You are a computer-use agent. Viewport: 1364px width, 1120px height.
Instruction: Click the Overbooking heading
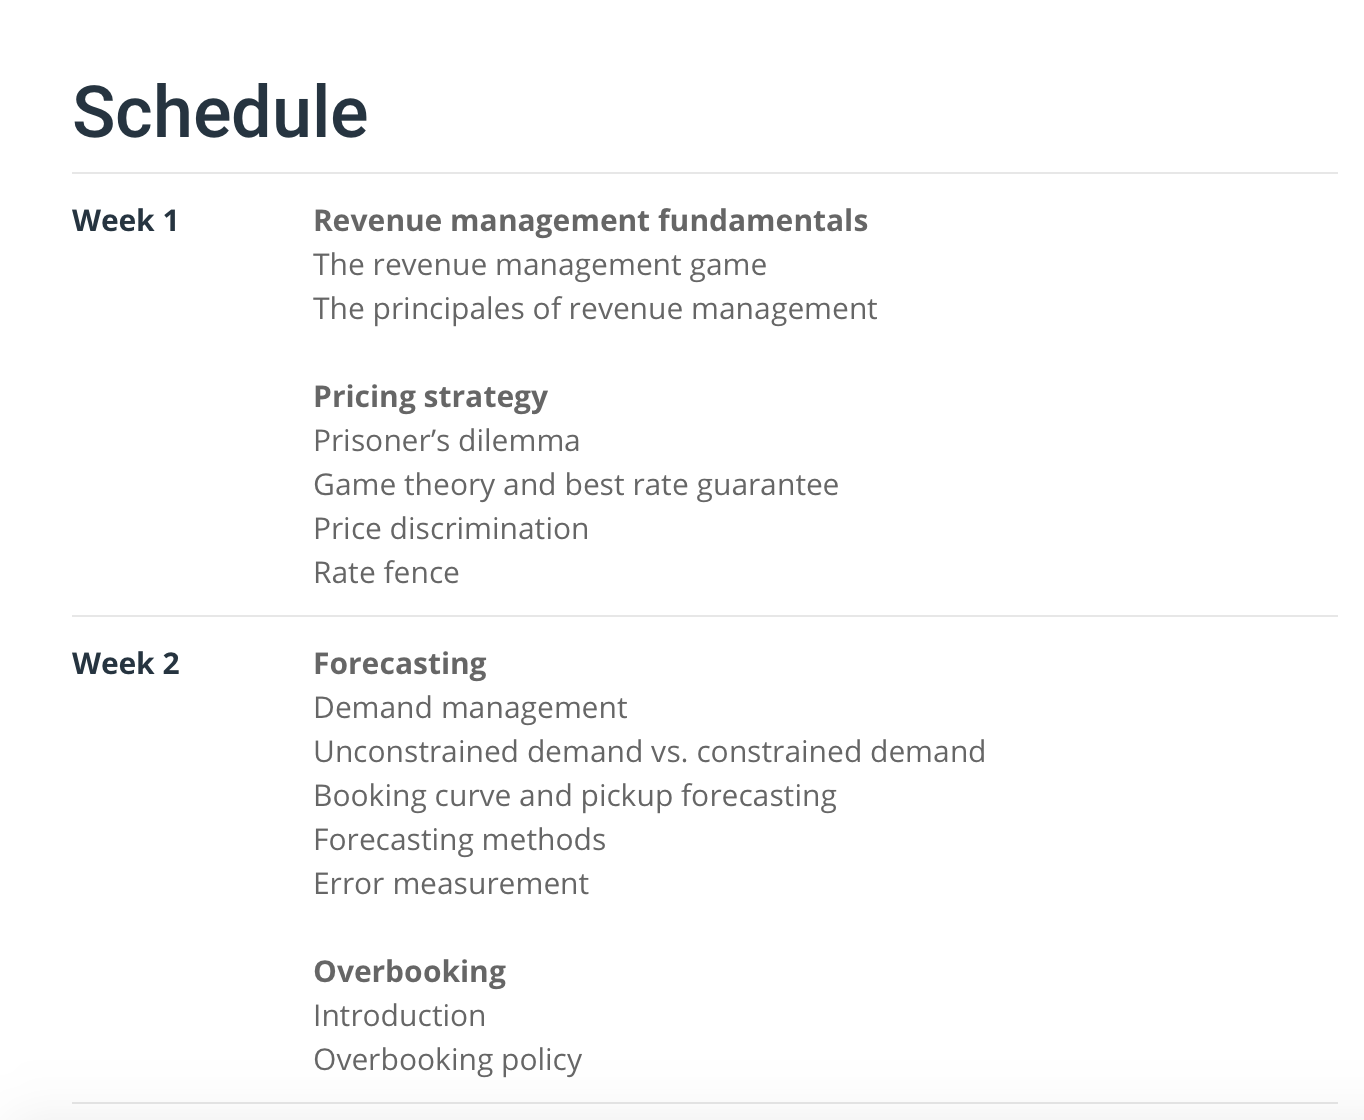[x=409, y=972]
